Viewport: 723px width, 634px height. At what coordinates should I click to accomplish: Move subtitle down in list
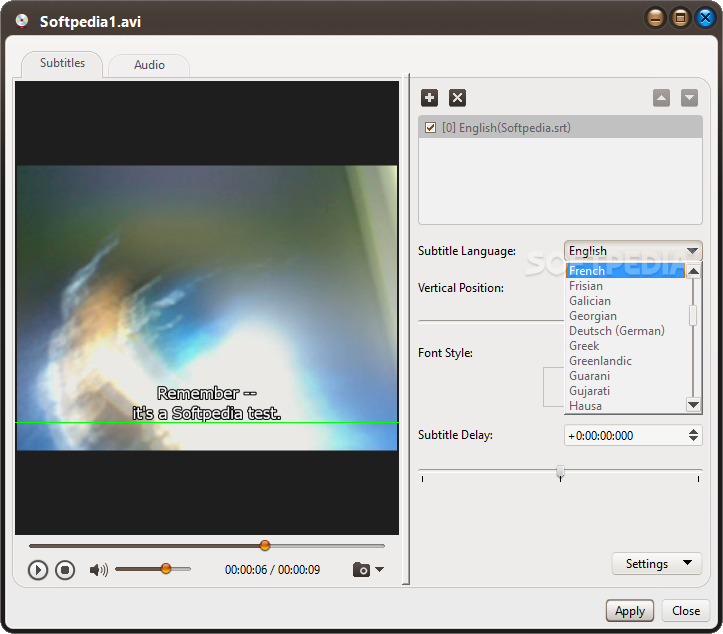(x=689, y=98)
